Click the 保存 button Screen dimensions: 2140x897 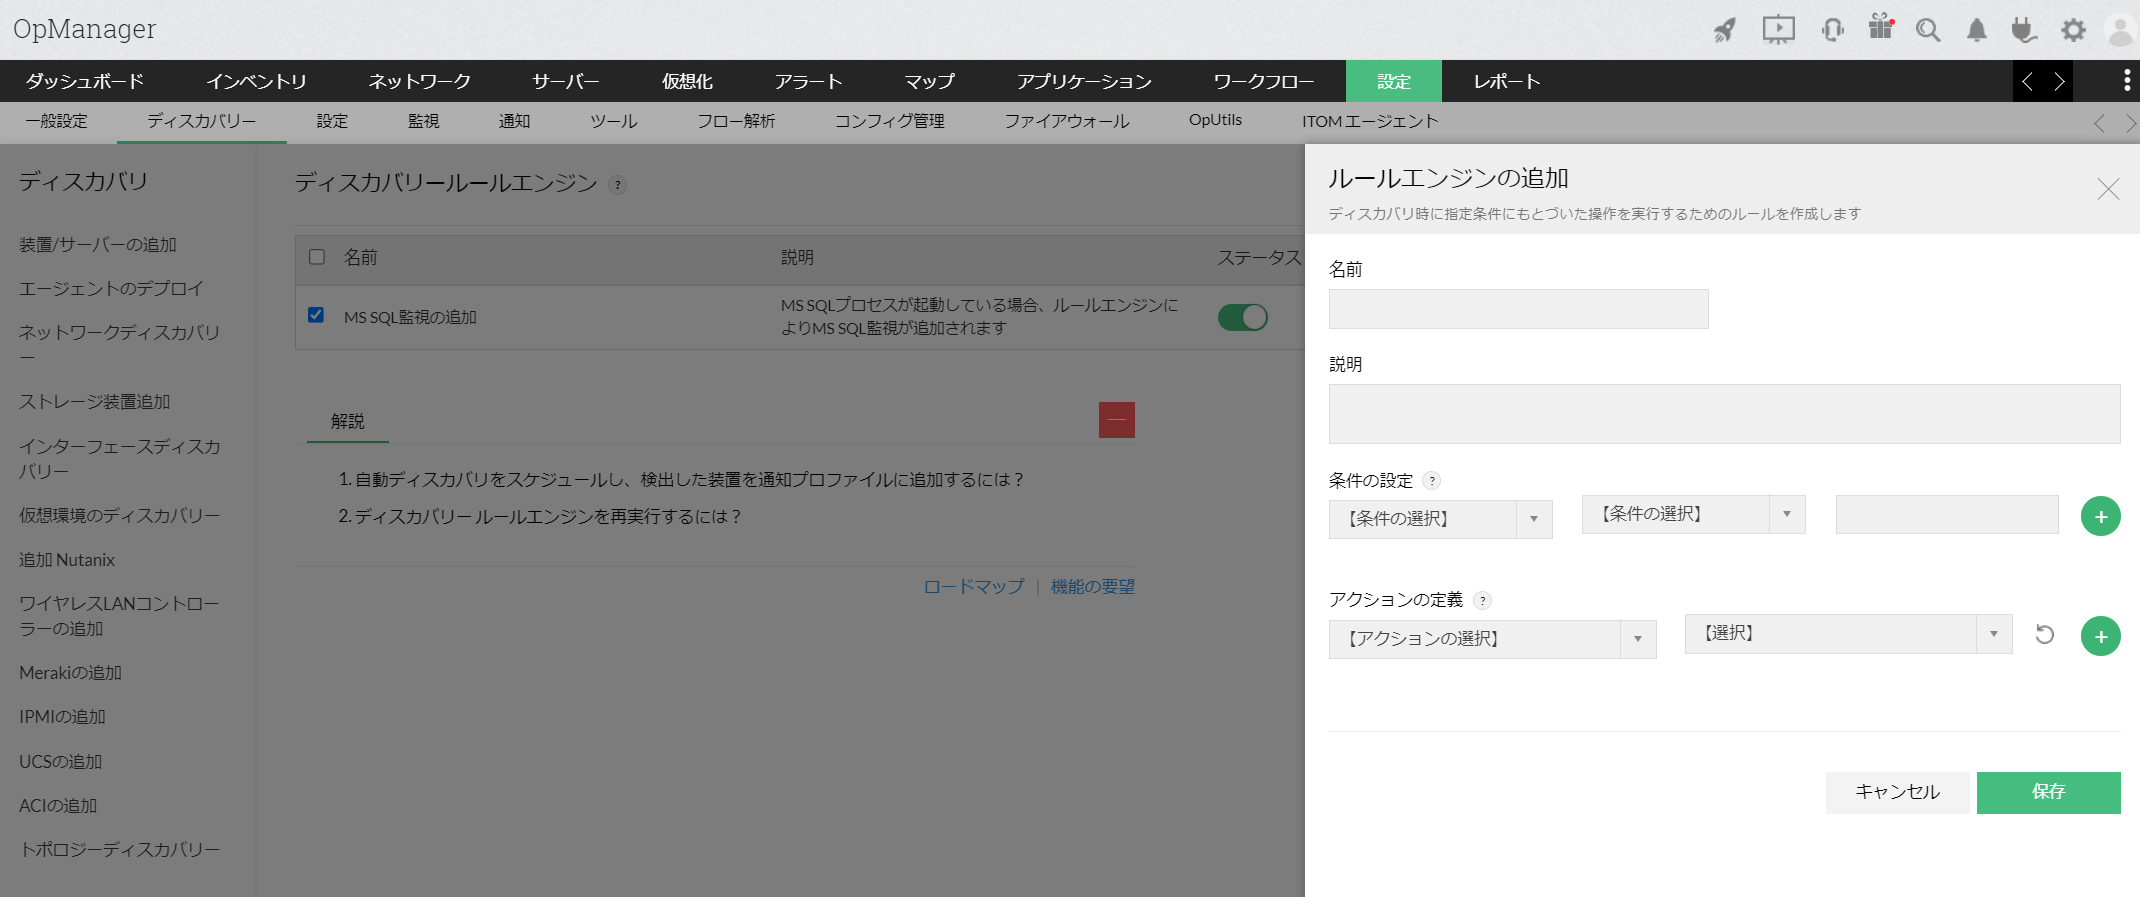pos(2048,792)
